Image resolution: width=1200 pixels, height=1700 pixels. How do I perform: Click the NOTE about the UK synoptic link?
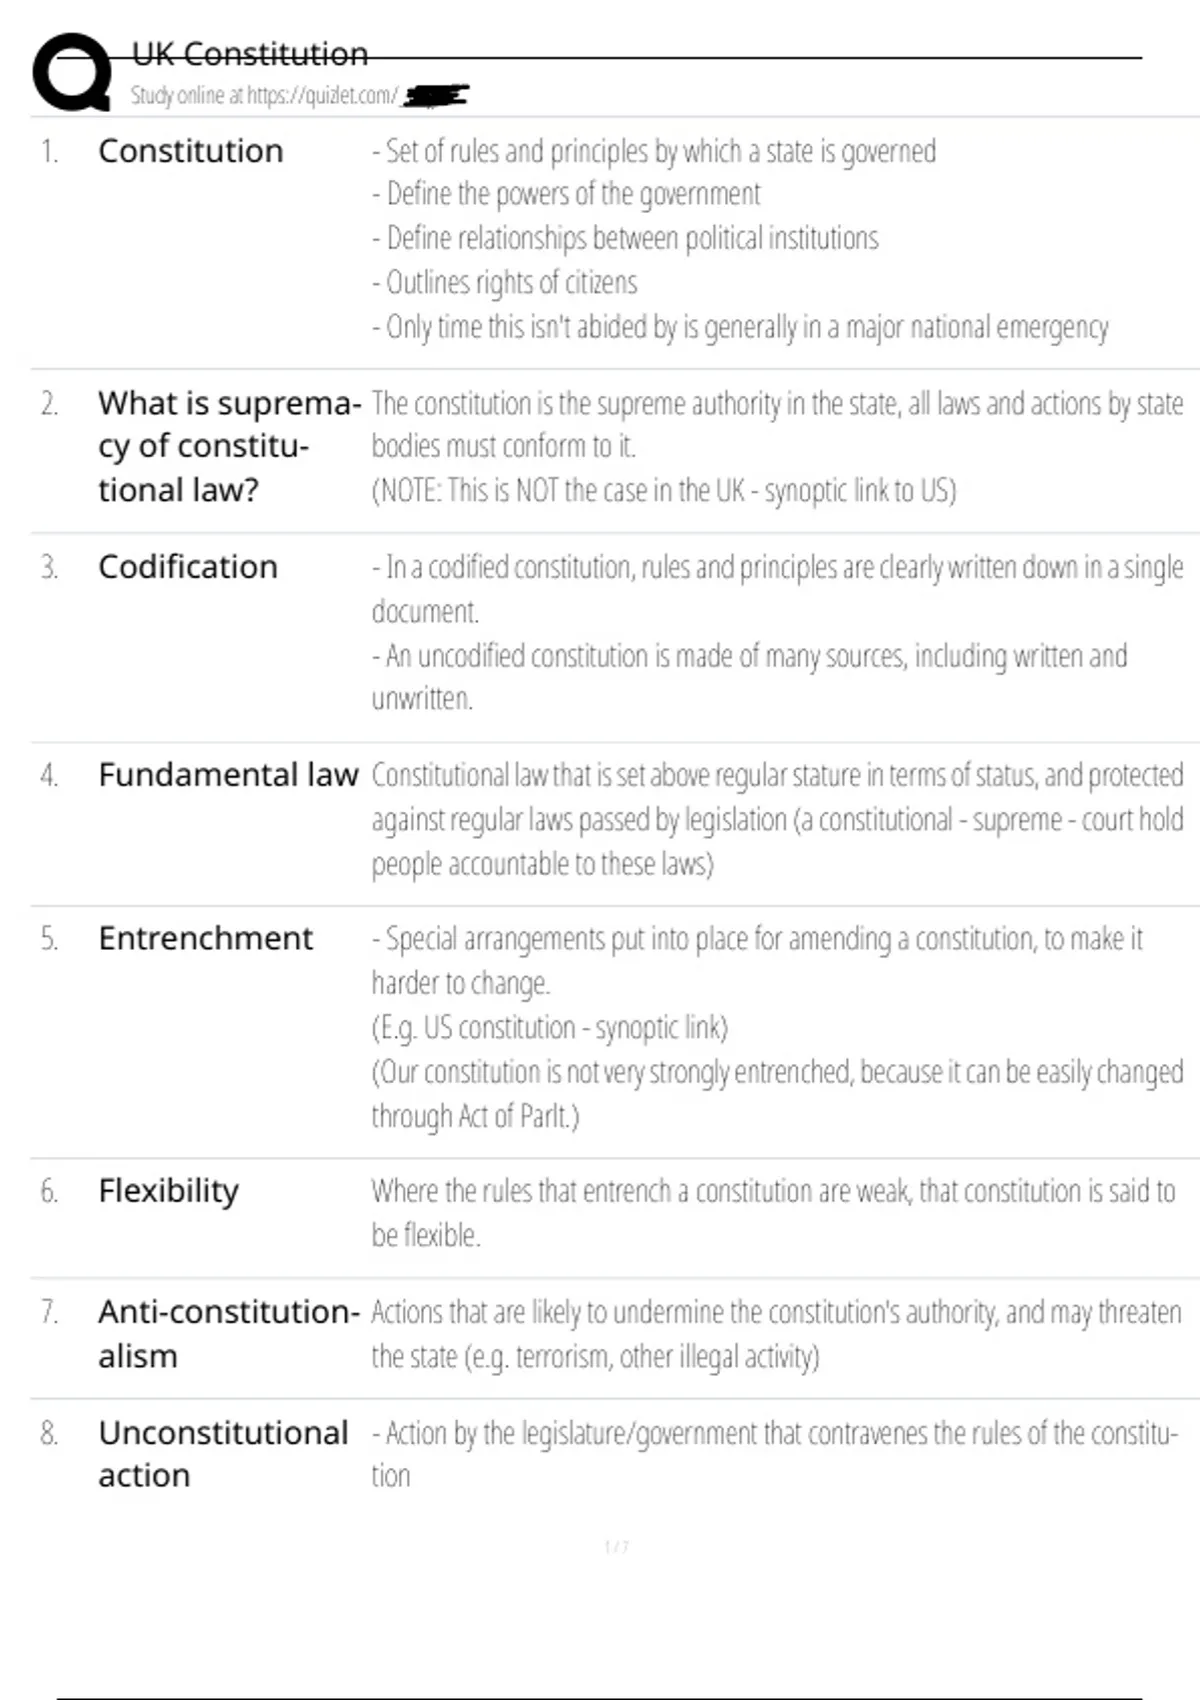click(x=664, y=491)
